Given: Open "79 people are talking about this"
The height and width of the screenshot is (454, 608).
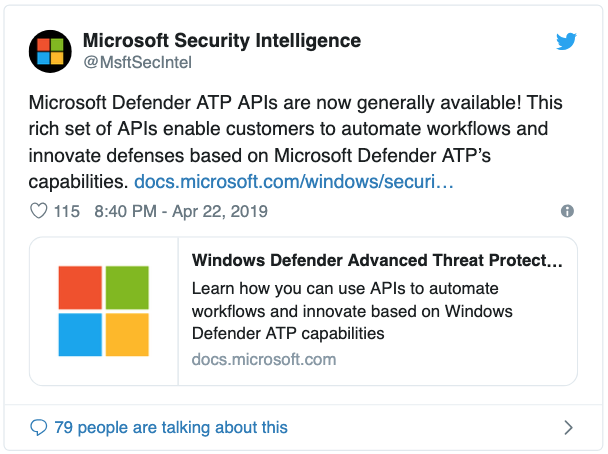Looking at the screenshot, I should tap(170, 427).
